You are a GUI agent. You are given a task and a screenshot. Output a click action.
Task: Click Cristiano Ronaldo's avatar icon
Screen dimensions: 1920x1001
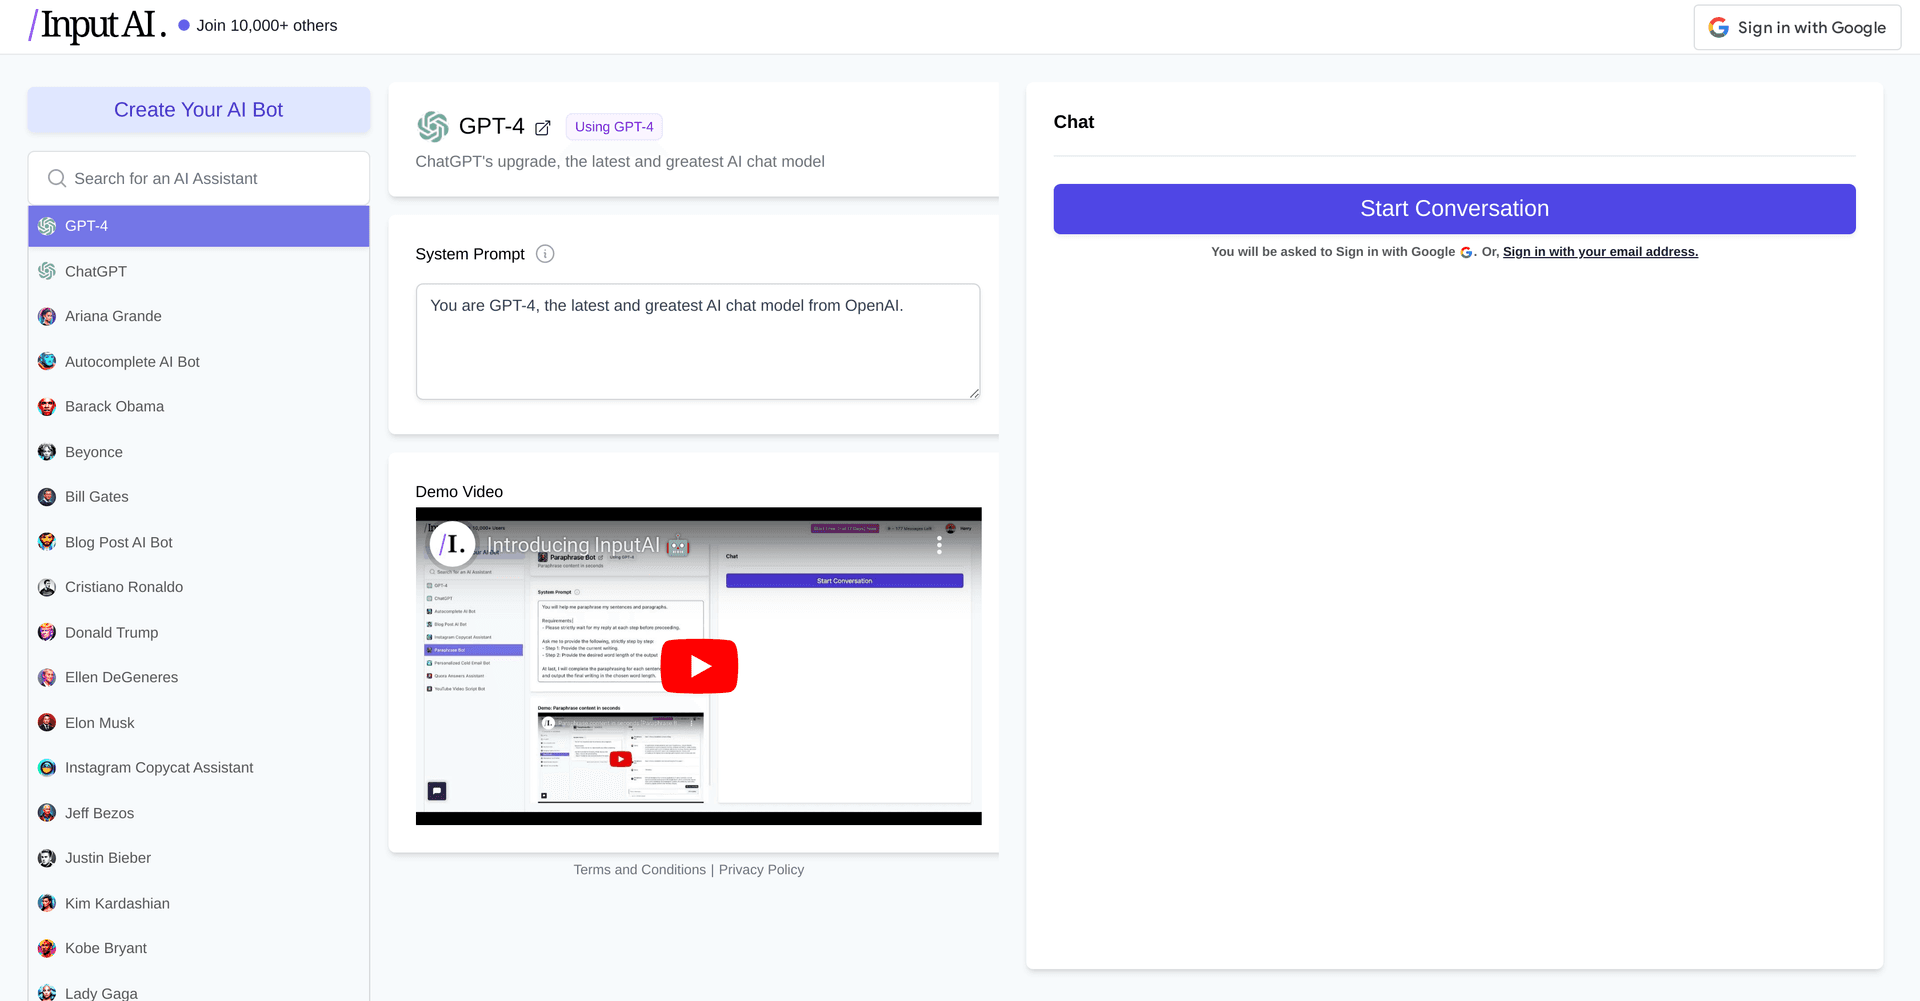point(47,587)
